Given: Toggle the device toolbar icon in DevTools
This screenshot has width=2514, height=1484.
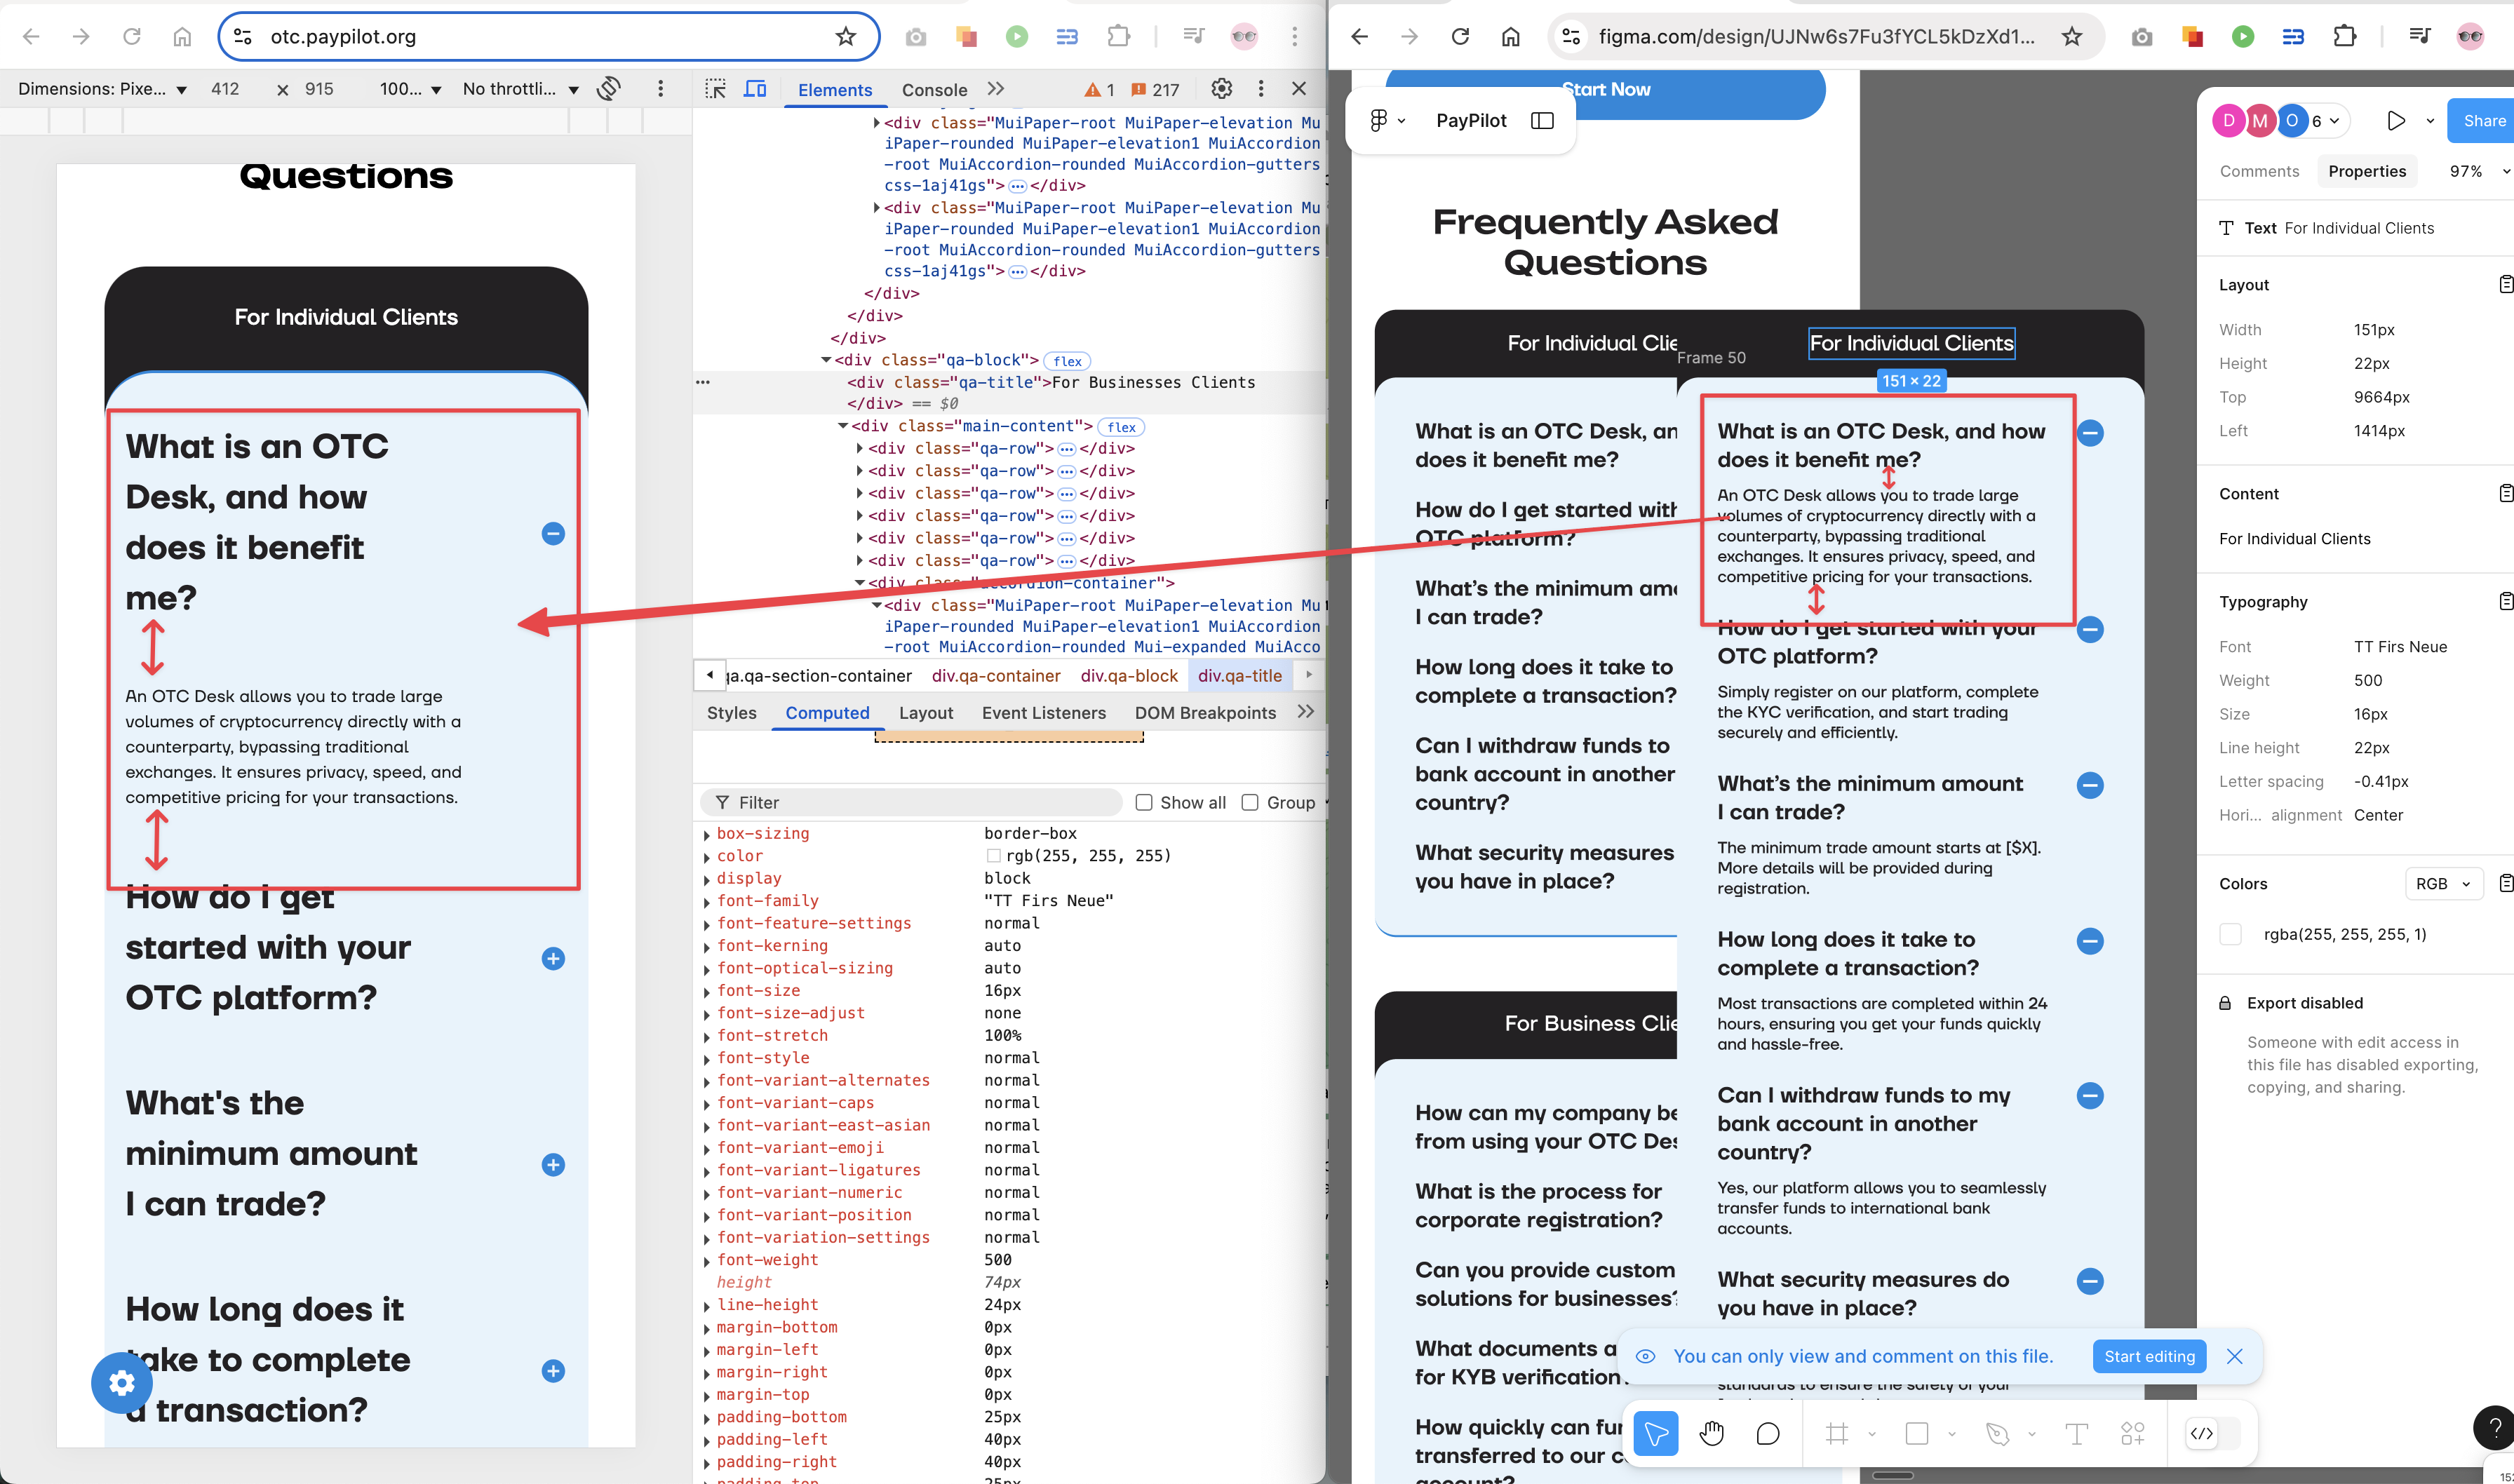Looking at the screenshot, I should (x=755, y=89).
